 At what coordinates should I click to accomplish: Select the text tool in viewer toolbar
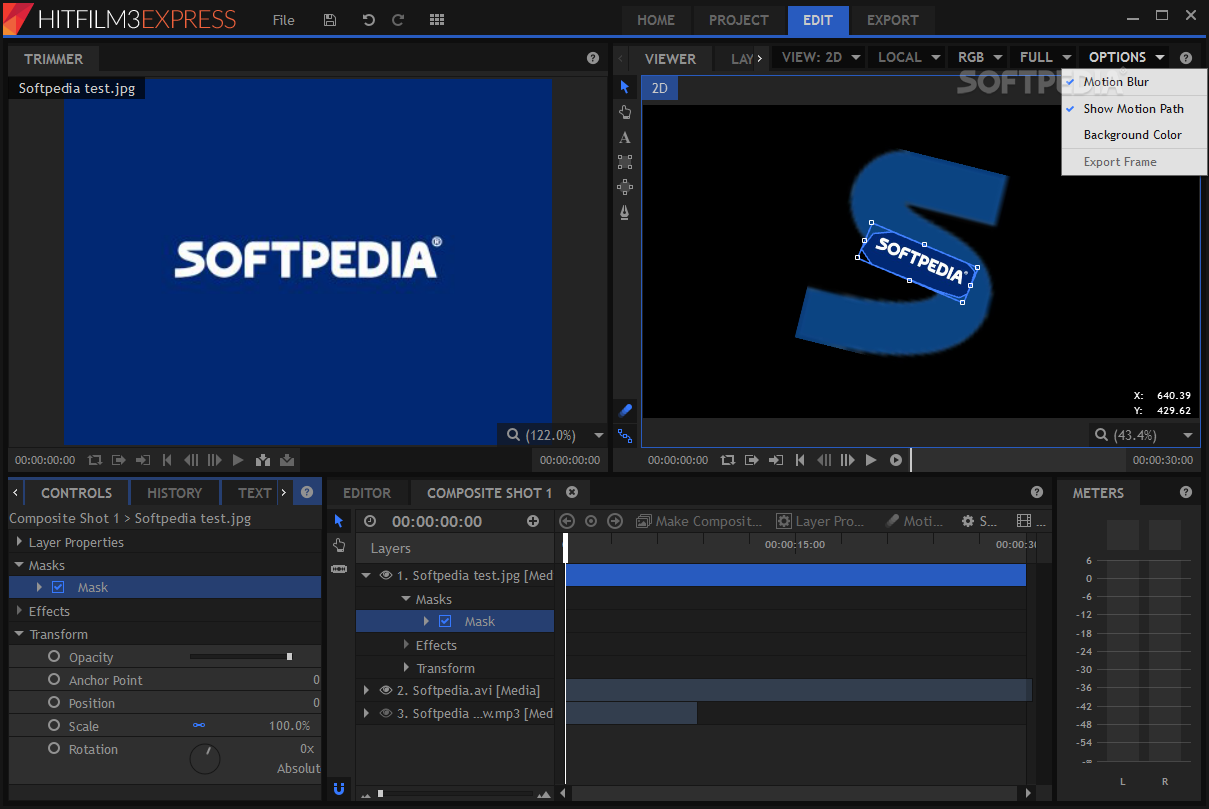point(625,137)
